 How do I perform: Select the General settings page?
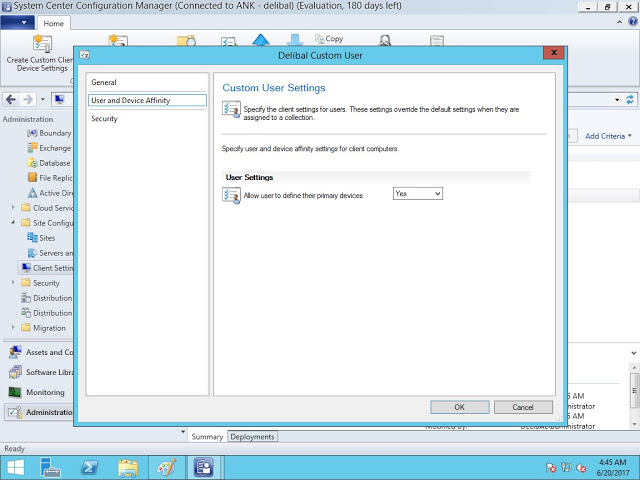tap(104, 82)
